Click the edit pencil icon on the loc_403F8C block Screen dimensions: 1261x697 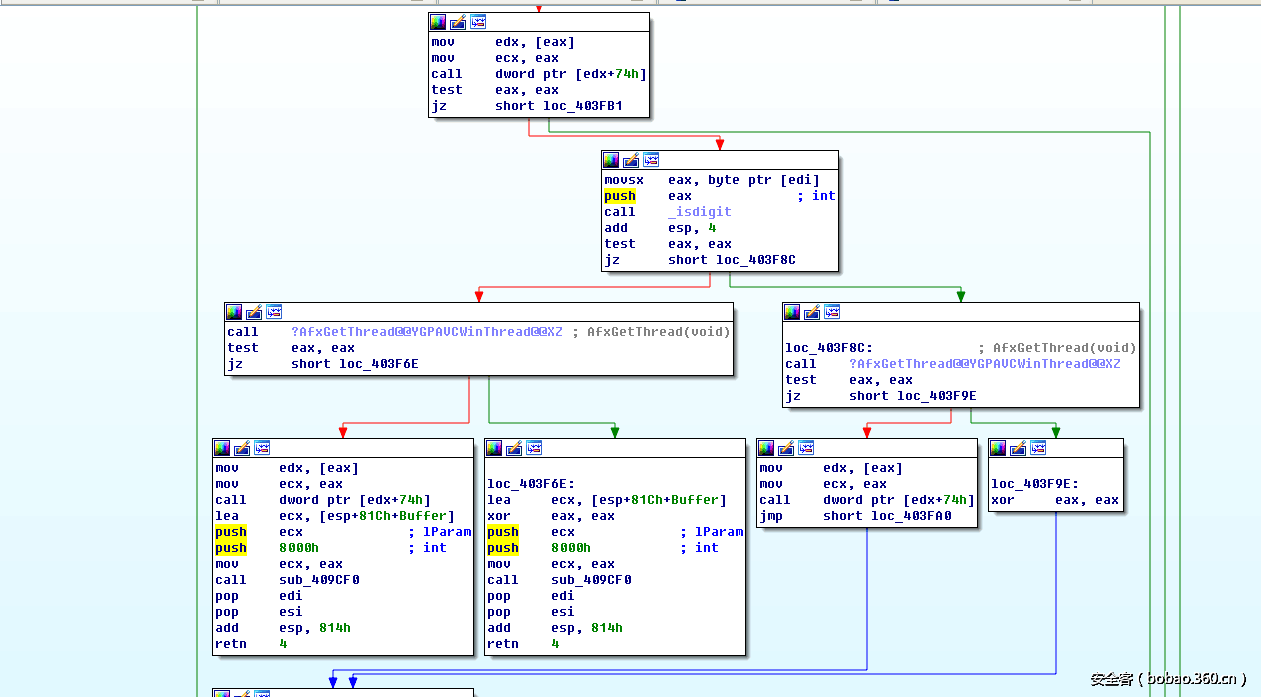(x=812, y=312)
